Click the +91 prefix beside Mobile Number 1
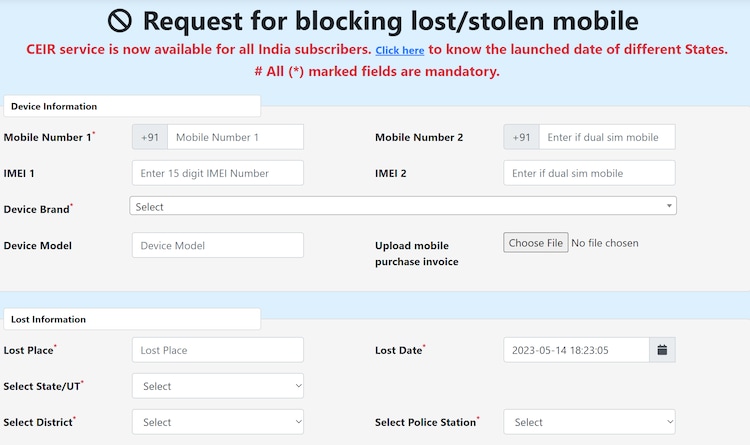This screenshot has width=750, height=445. 150,137
